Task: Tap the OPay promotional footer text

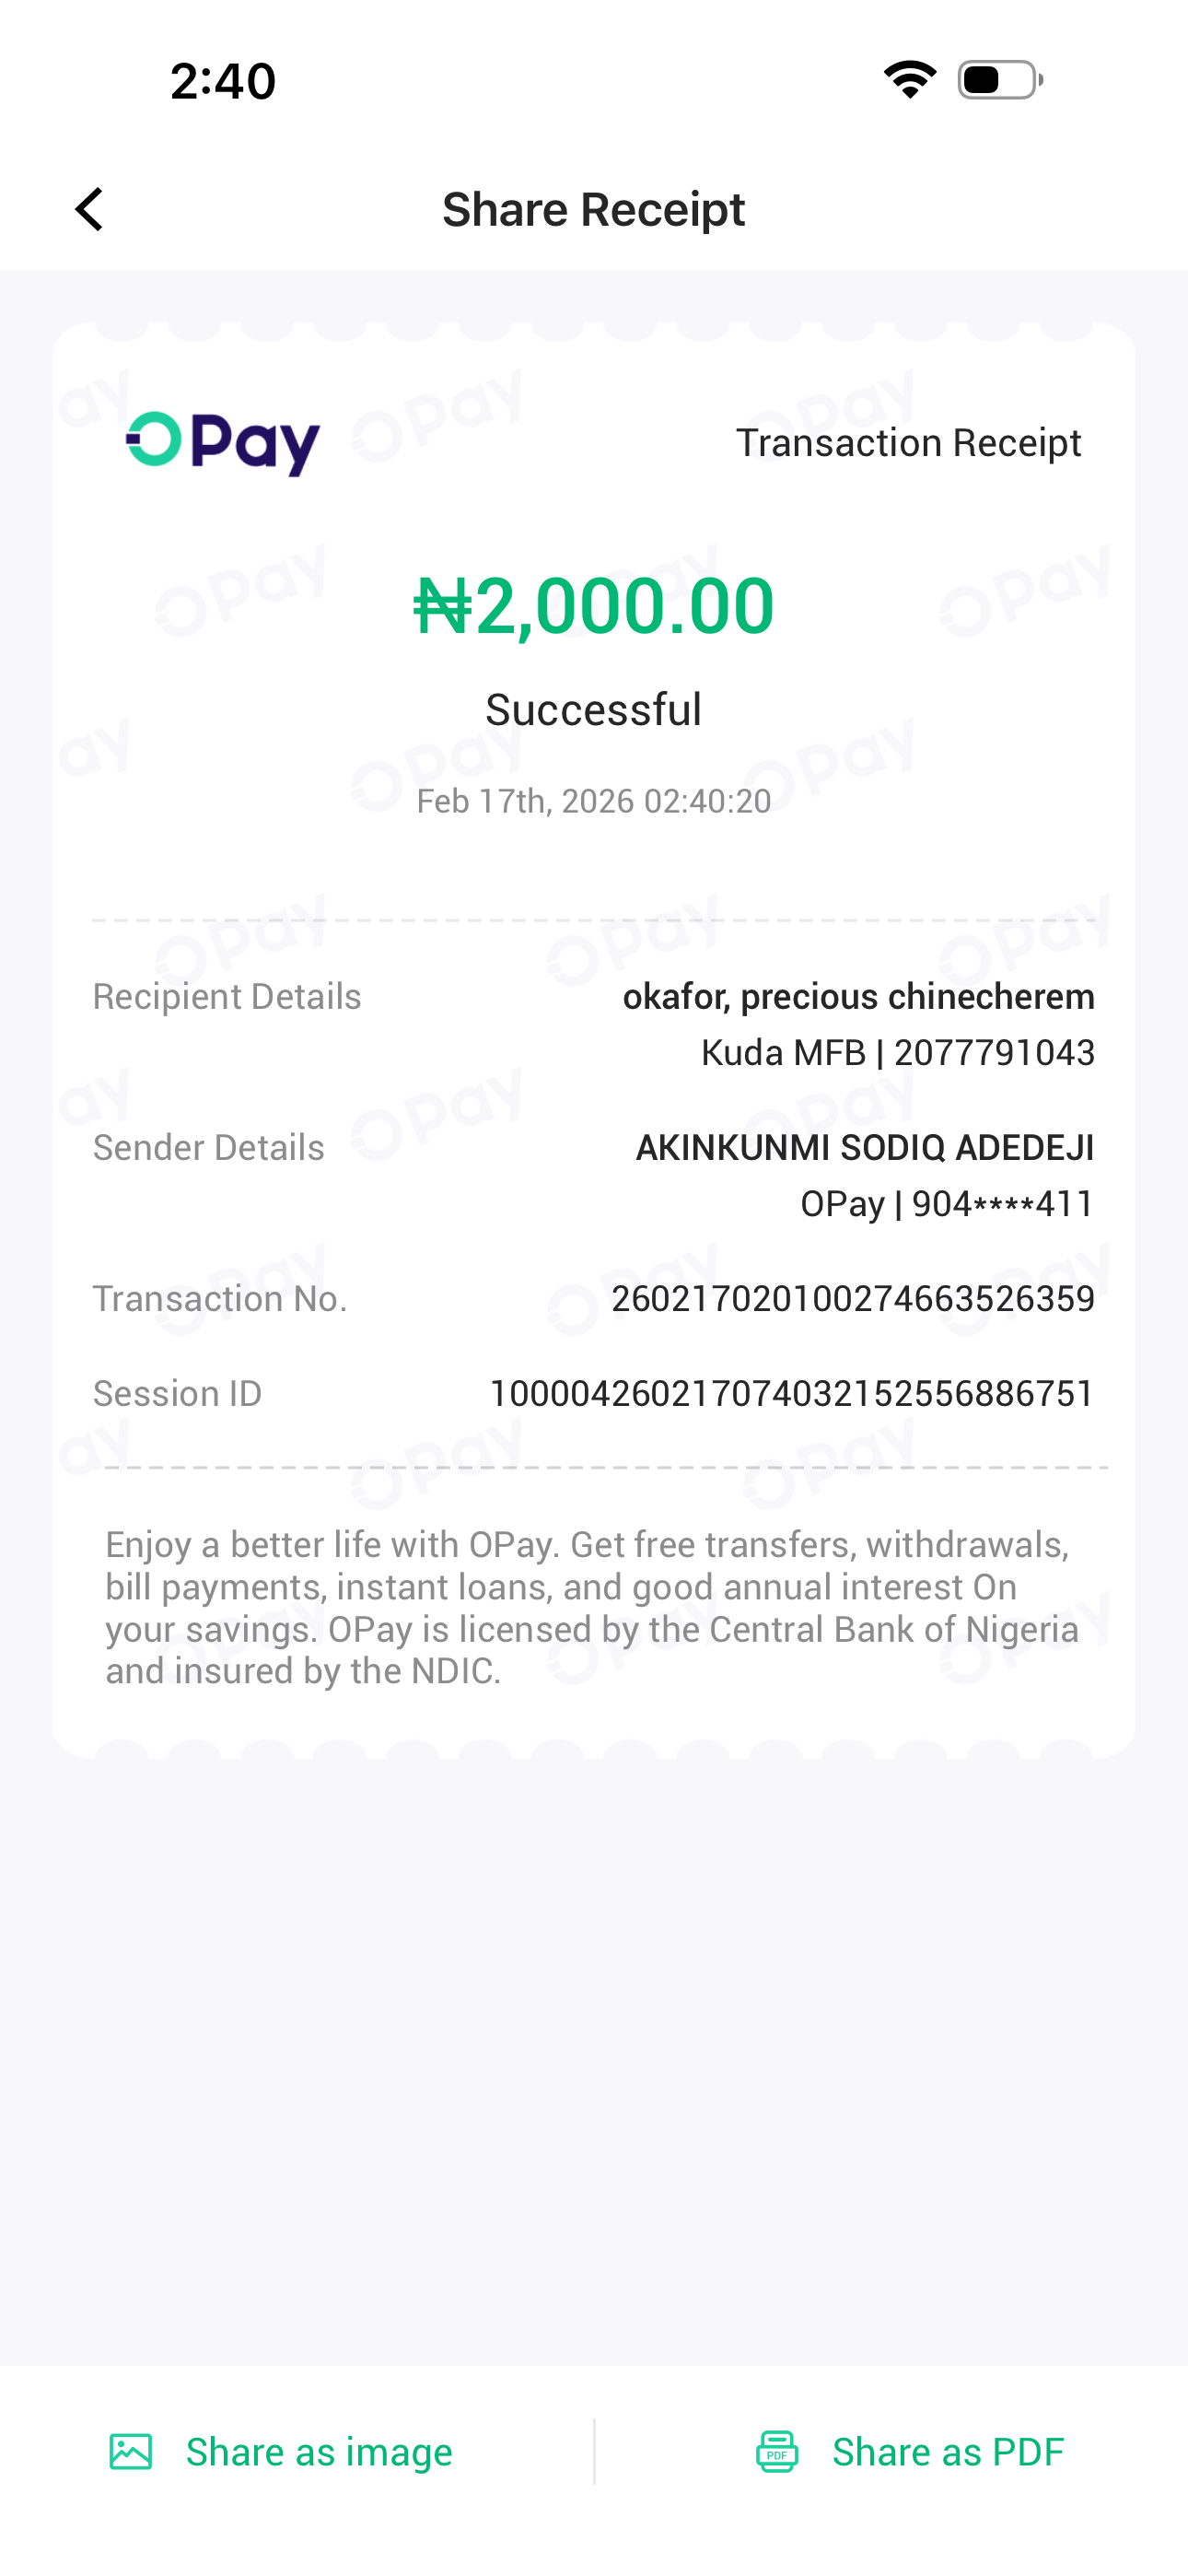Action: [x=592, y=1608]
